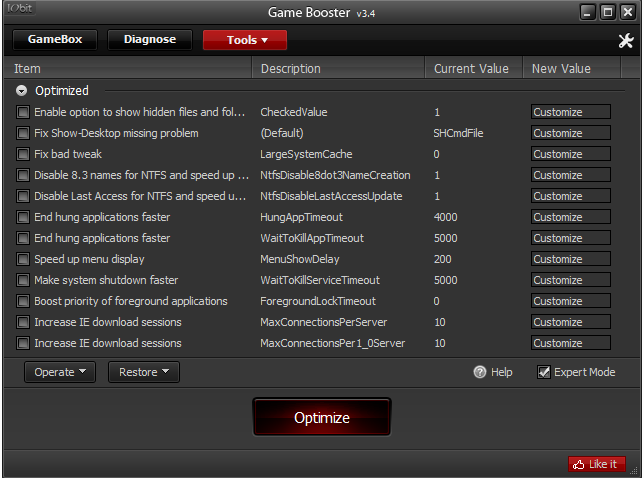Select the MenuShowDelay description
The height and width of the screenshot is (478, 644).
(299, 259)
